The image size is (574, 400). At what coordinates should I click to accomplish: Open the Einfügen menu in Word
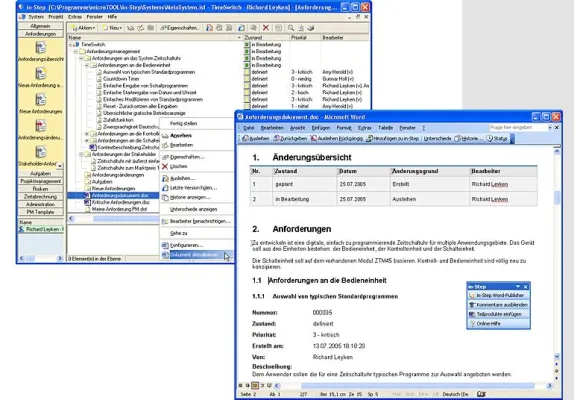[x=321, y=128]
